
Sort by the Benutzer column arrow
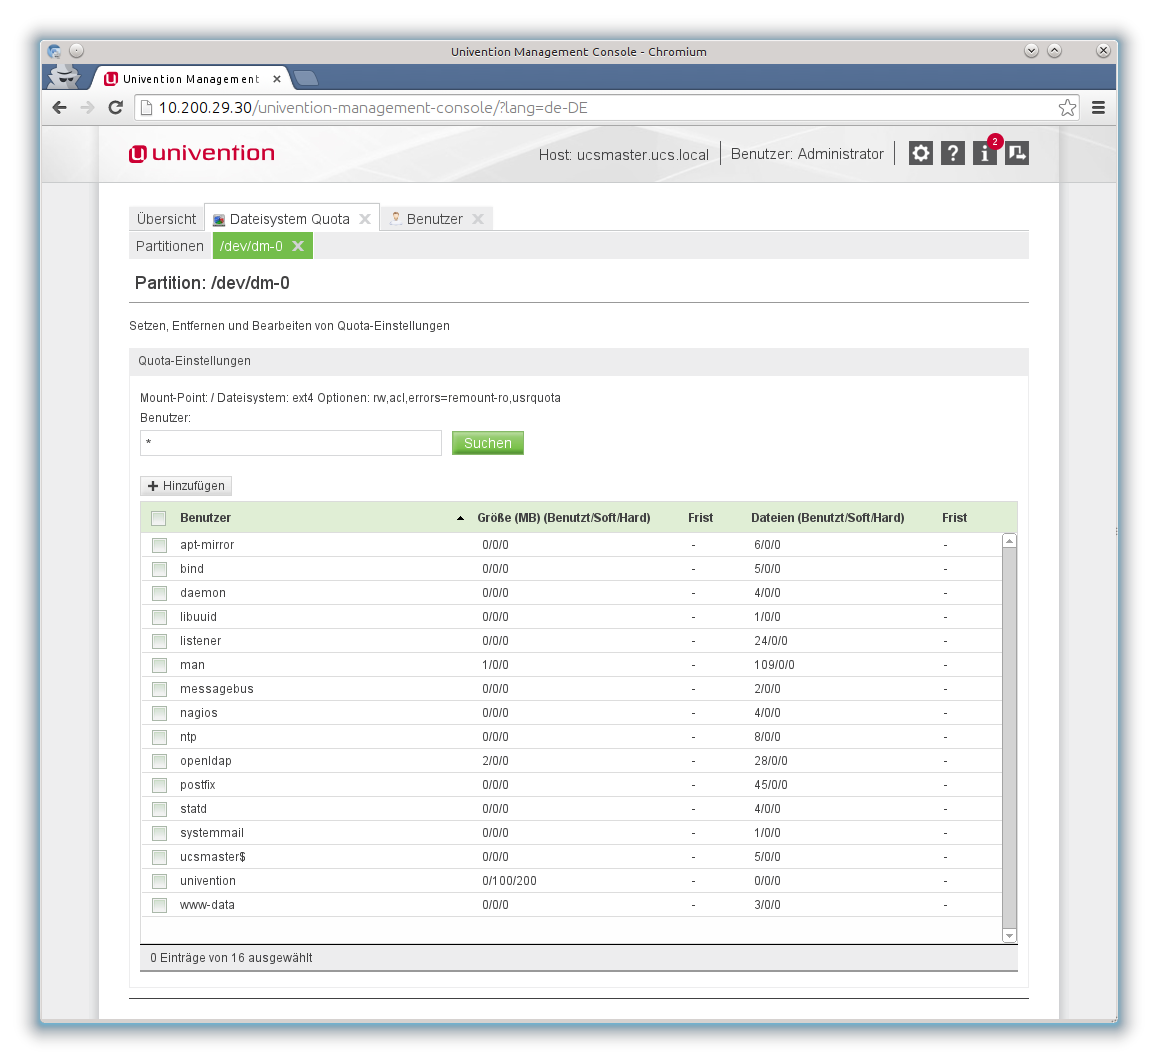pyautogui.click(x=460, y=518)
